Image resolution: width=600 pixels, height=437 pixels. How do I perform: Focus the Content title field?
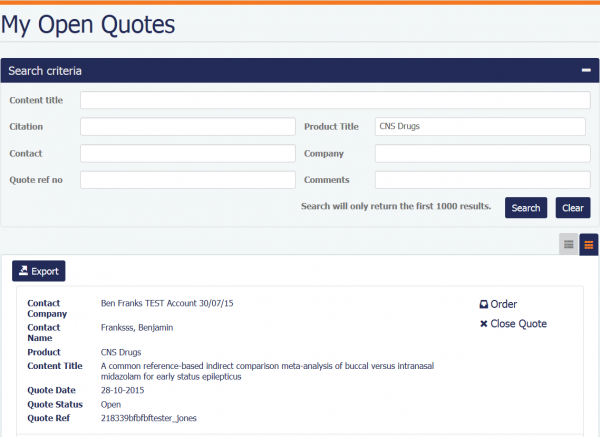pos(335,100)
